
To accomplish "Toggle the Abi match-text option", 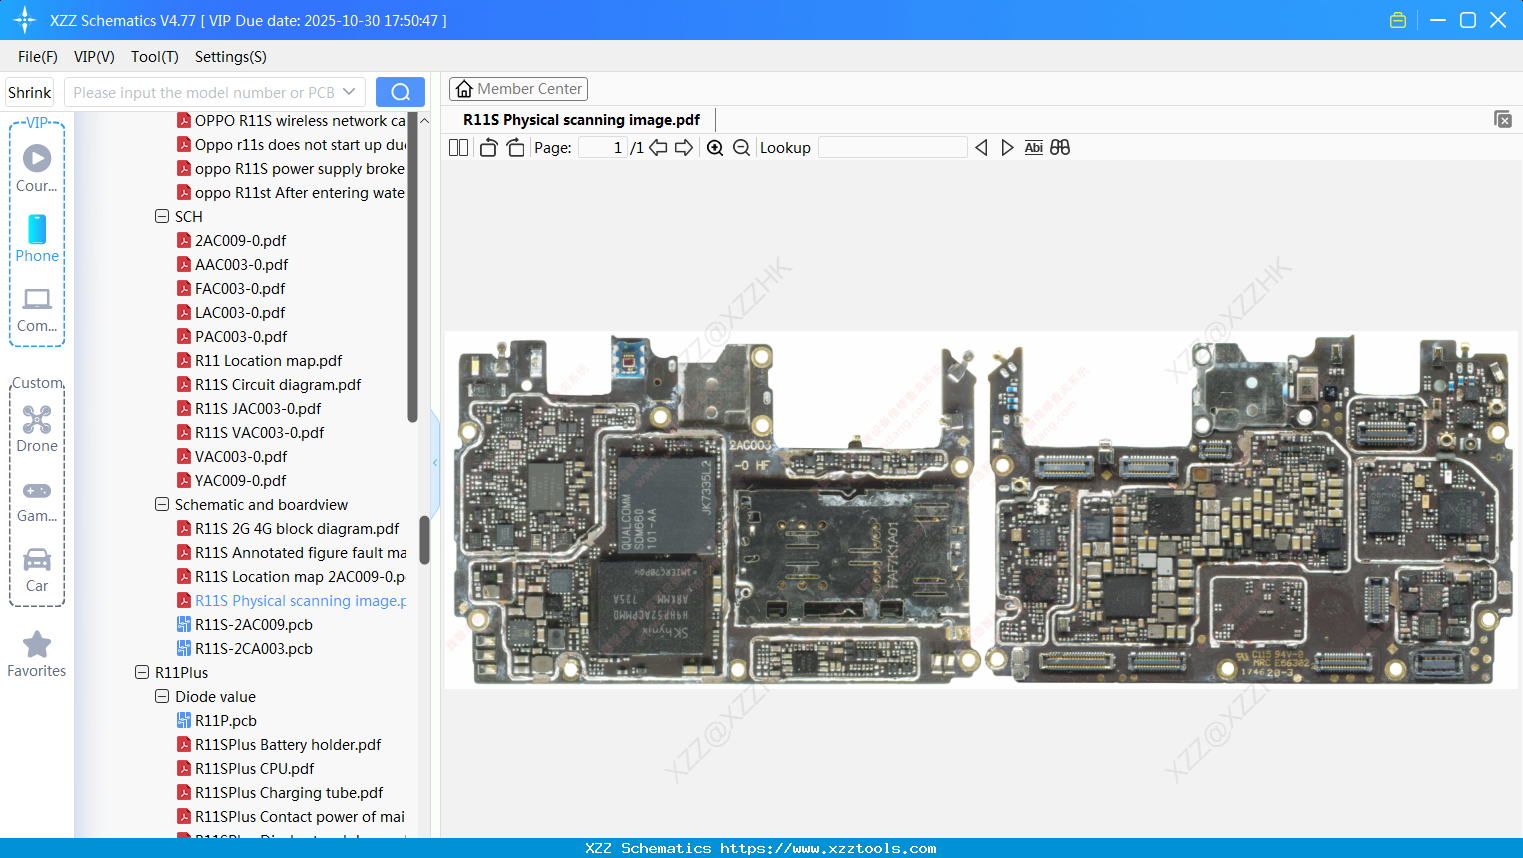I will click(1033, 148).
